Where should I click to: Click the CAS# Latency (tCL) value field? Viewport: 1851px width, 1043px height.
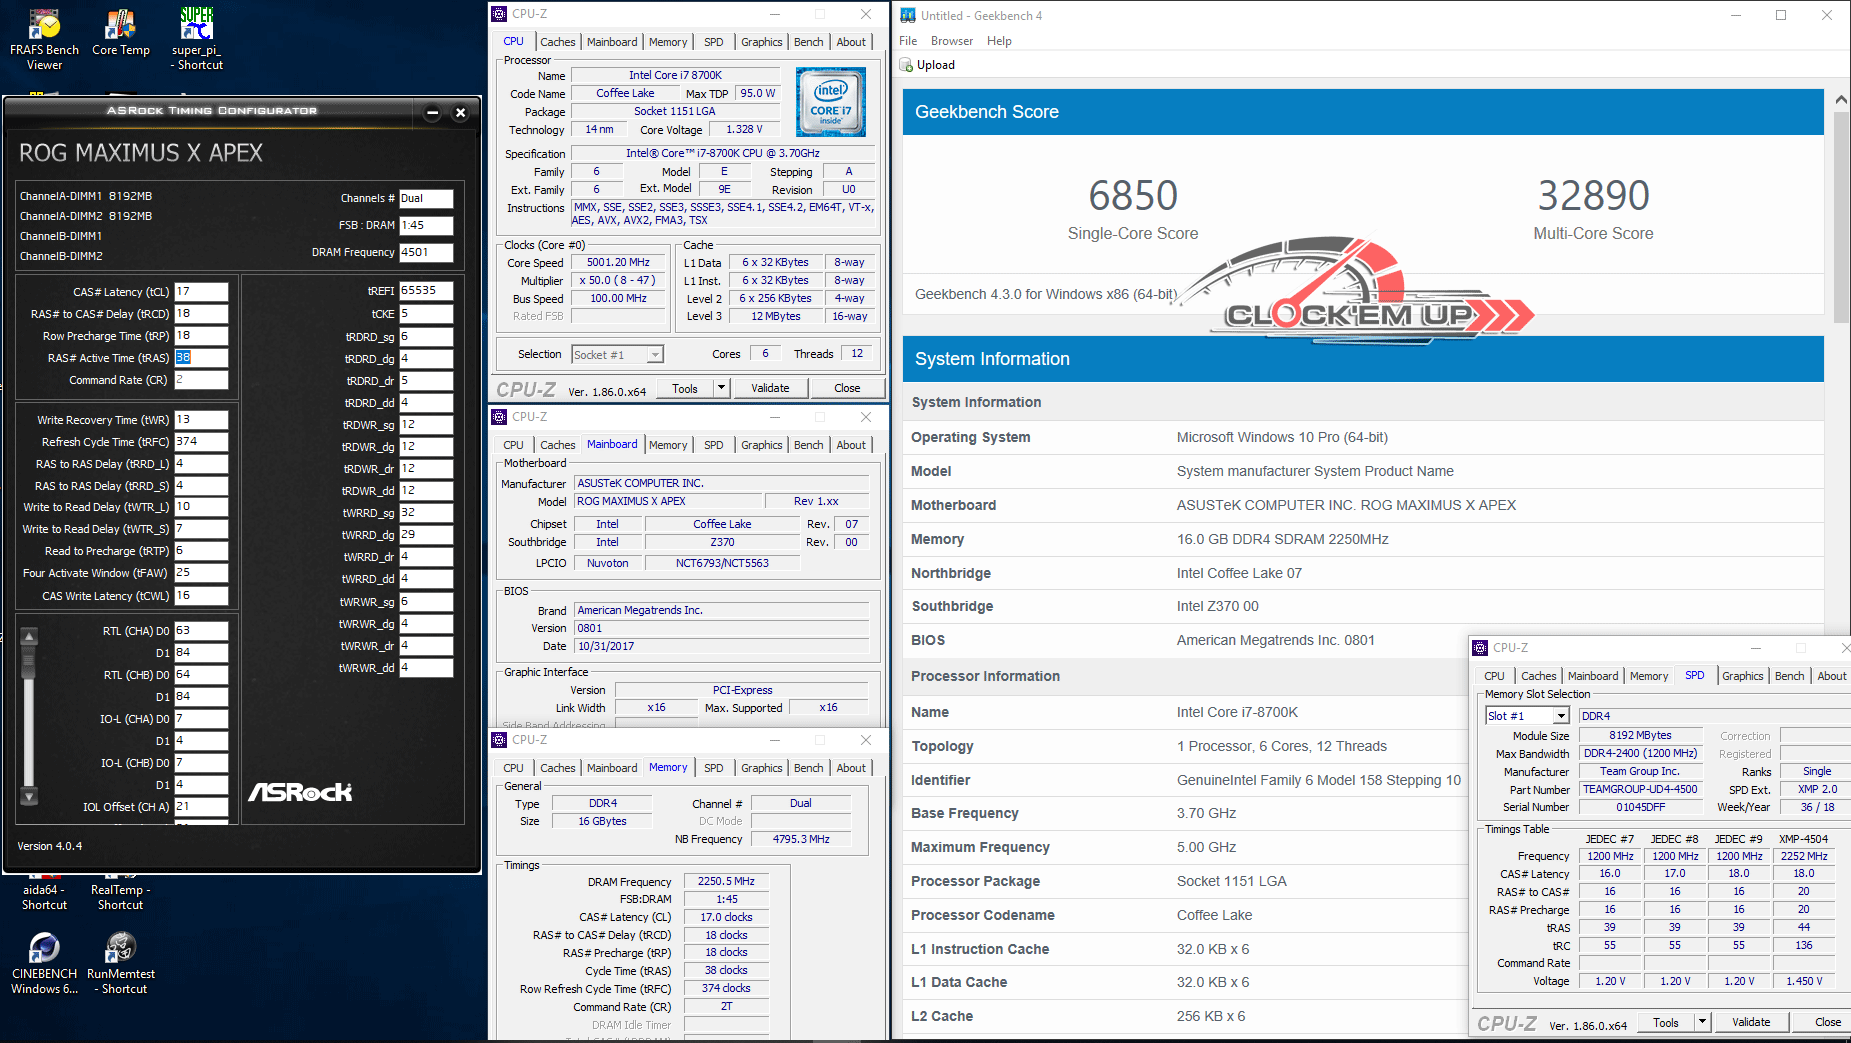click(201, 292)
